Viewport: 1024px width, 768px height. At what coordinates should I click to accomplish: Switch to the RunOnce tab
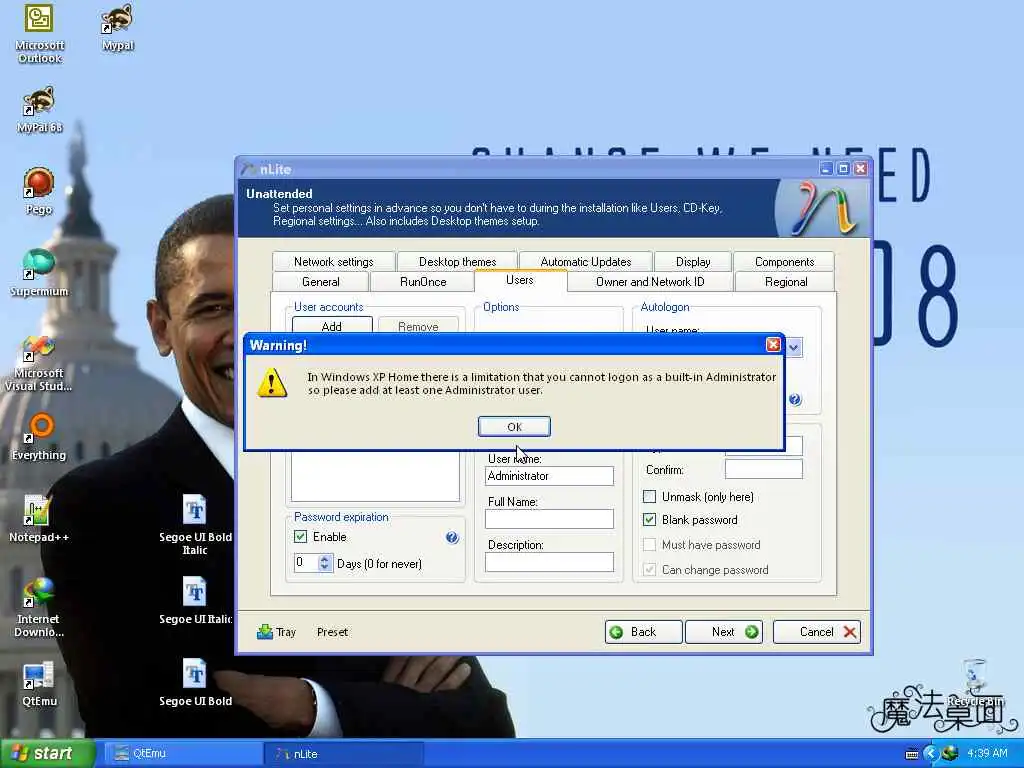click(423, 282)
